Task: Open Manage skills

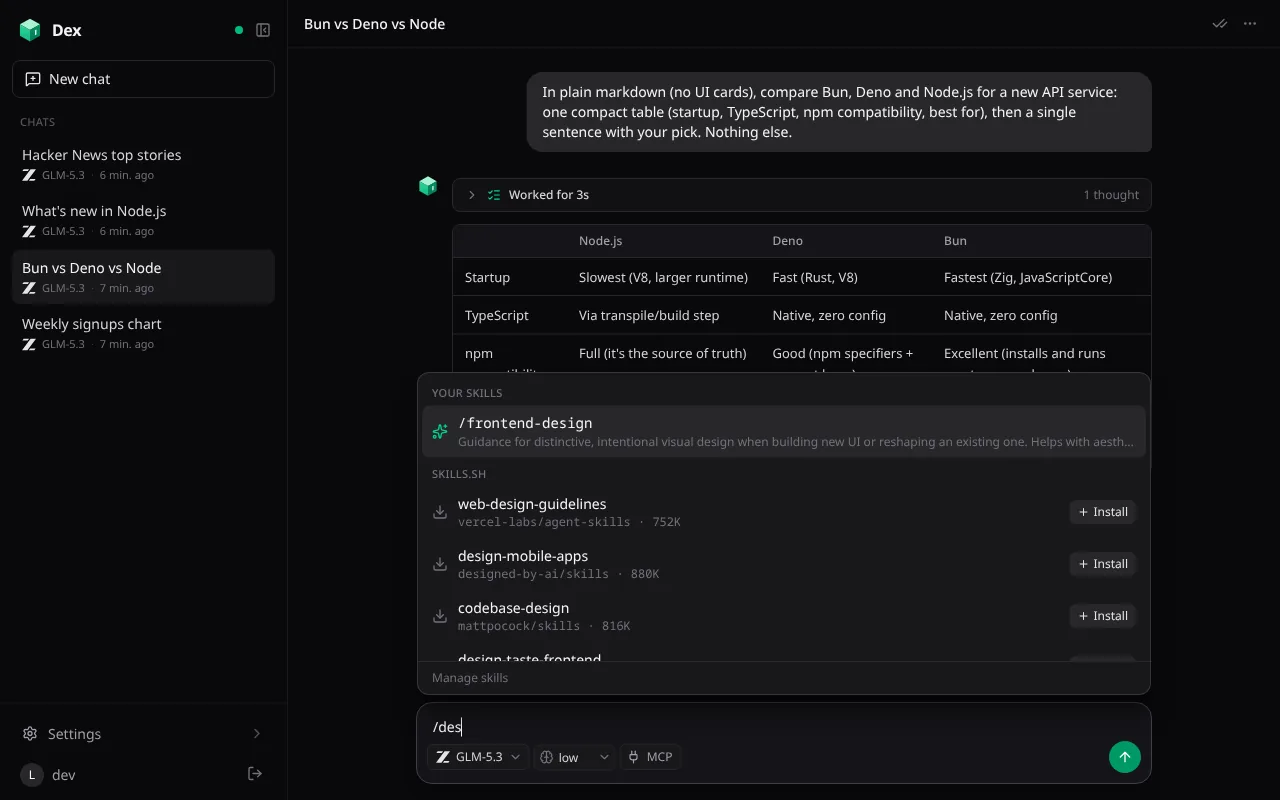Action: click(x=470, y=678)
